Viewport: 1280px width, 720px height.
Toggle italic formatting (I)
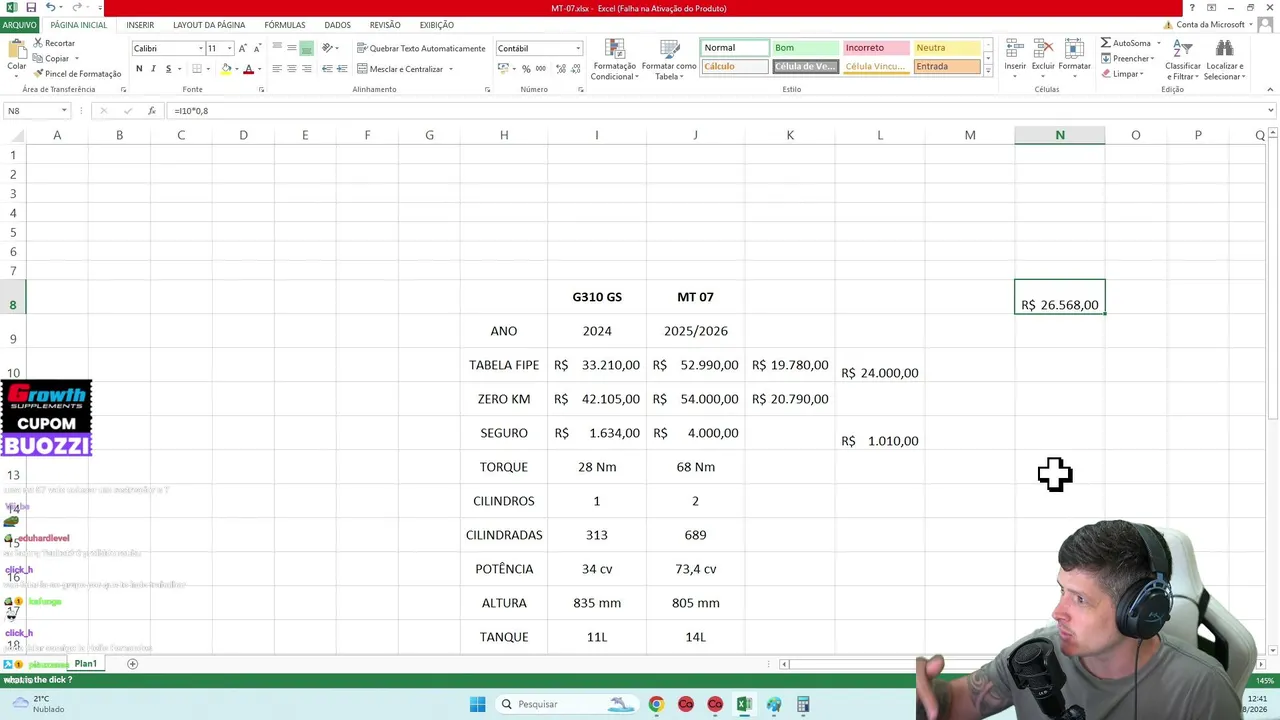pyautogui.click(x=153, y=69)
